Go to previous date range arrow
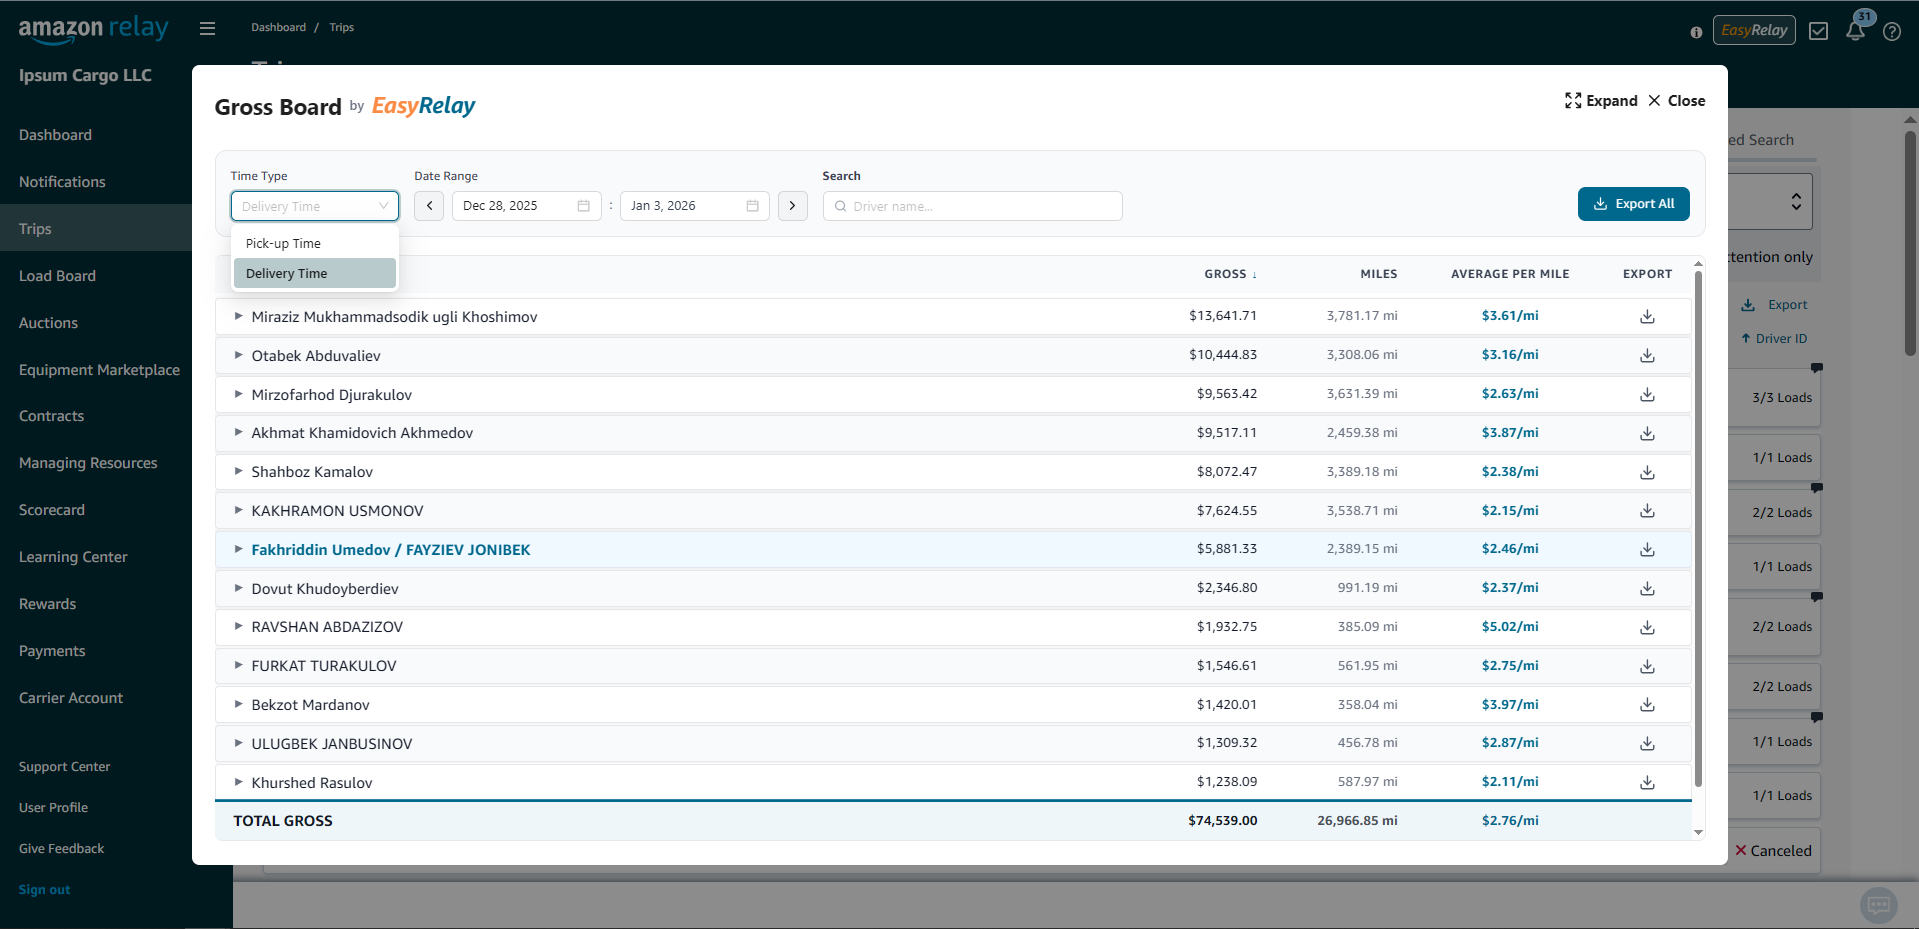The width and height of the screenshot is (1919, 929). click(x=429, y=206)
